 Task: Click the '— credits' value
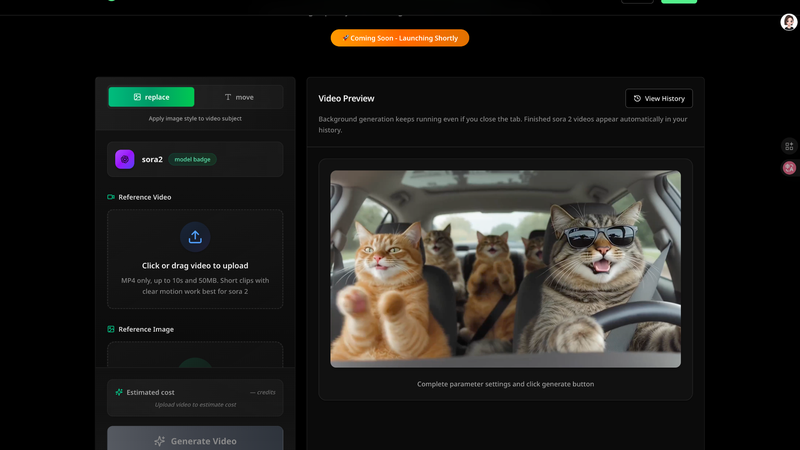pos(263,392)
